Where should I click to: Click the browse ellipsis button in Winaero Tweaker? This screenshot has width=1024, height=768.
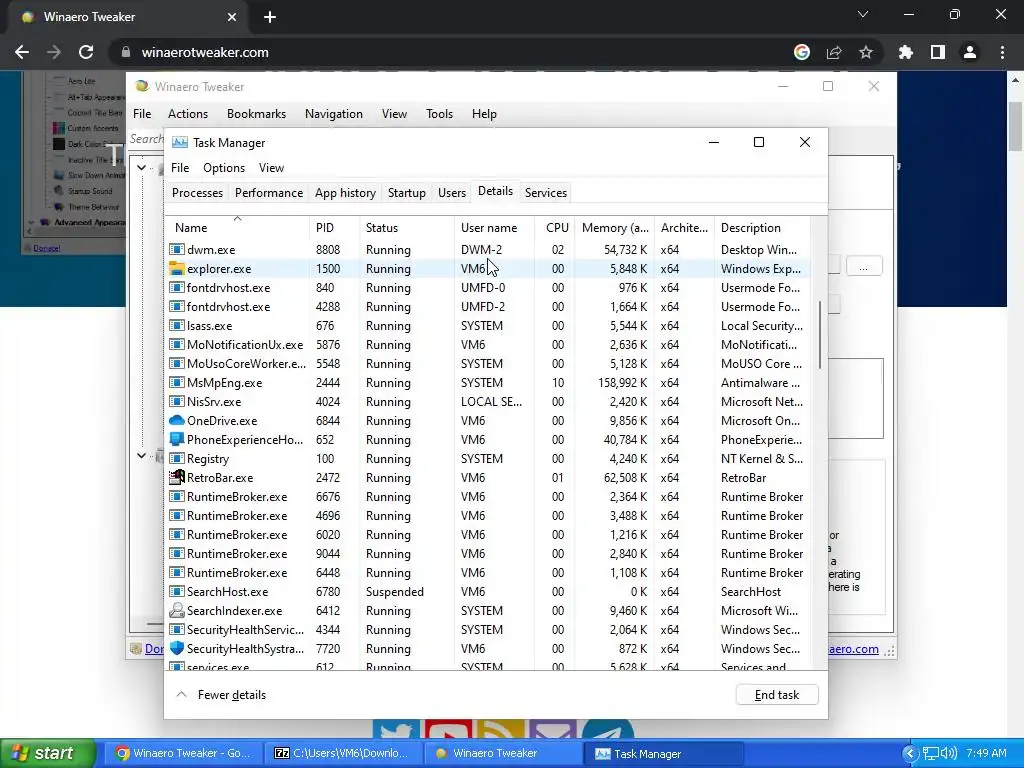(863, 266)
